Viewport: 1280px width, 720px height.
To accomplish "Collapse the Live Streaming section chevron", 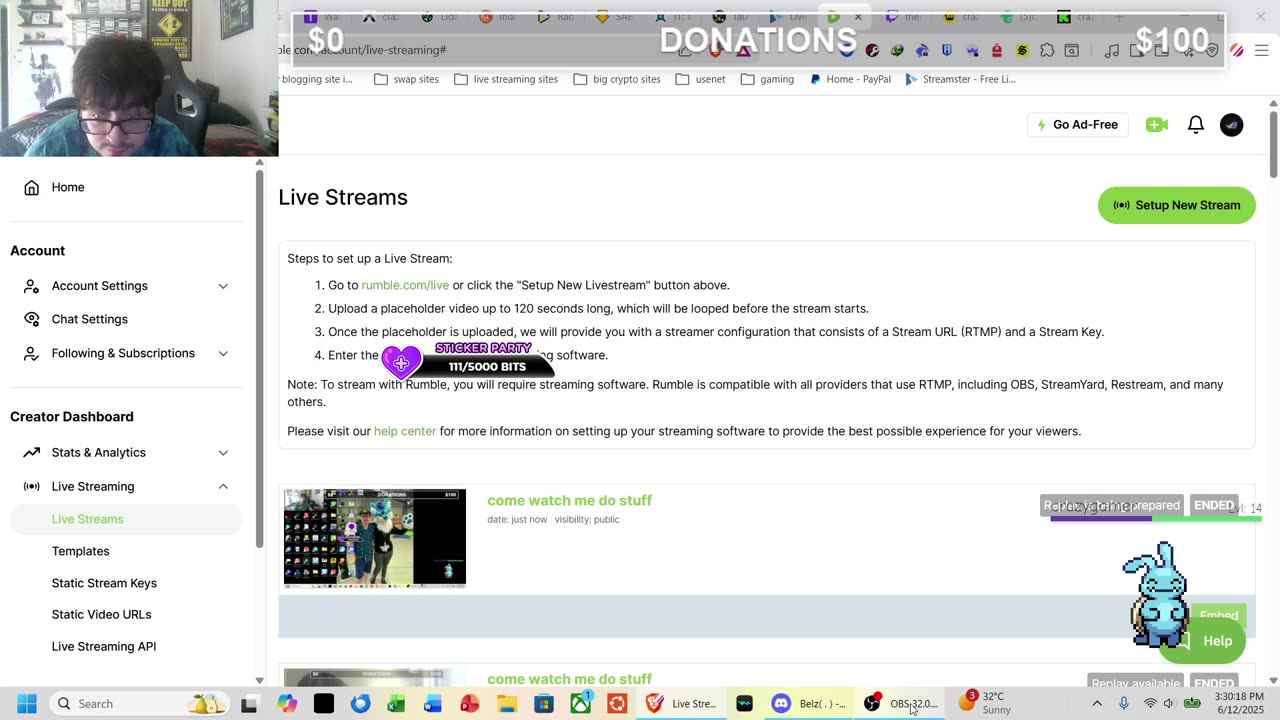I will click(223, 486).
